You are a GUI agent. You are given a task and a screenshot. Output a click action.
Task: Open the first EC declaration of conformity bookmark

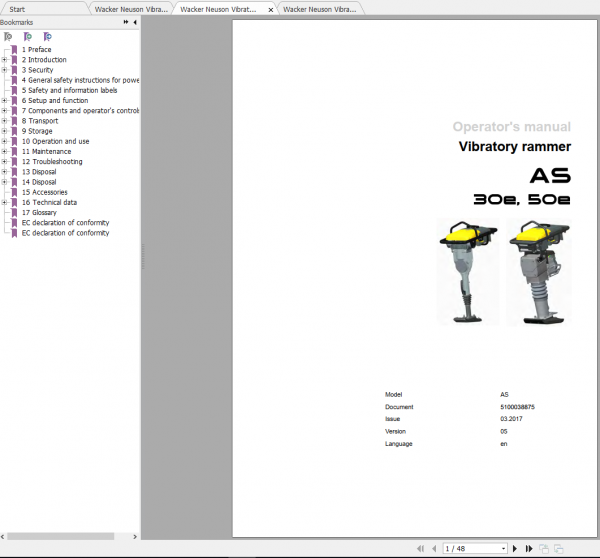tap(65, 223)
